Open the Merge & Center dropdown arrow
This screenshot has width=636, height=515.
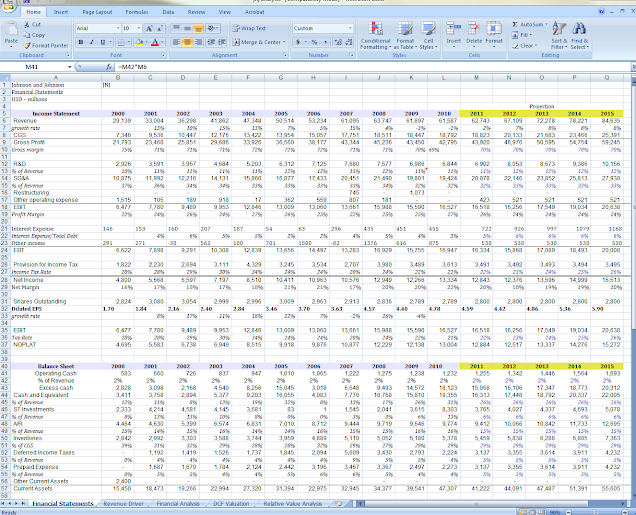point(285,42)
